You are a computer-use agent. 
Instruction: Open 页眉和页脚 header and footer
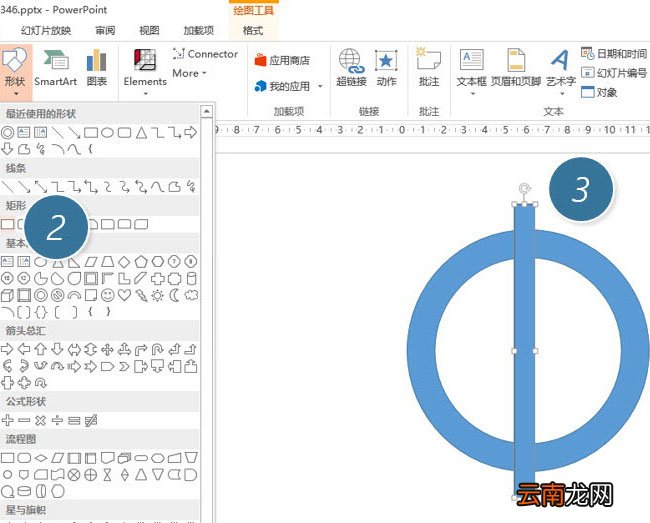(516, 68)
